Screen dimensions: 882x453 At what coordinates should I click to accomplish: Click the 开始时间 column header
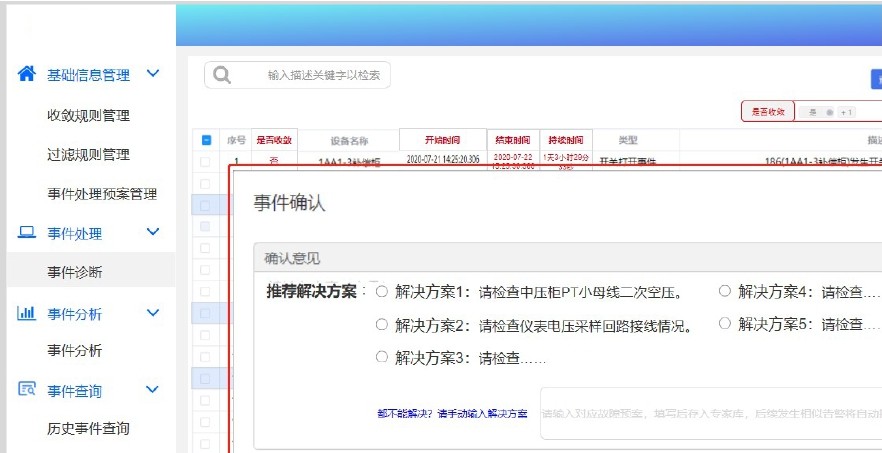438,140
